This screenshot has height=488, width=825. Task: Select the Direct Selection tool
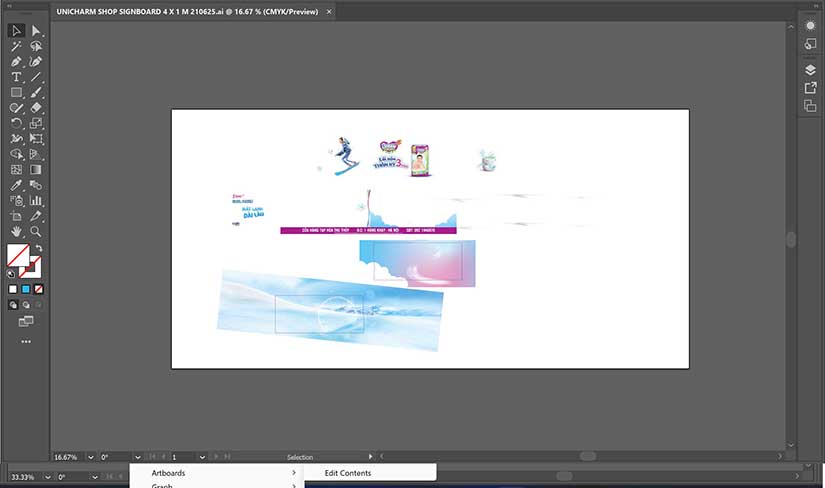coord(36,31)
